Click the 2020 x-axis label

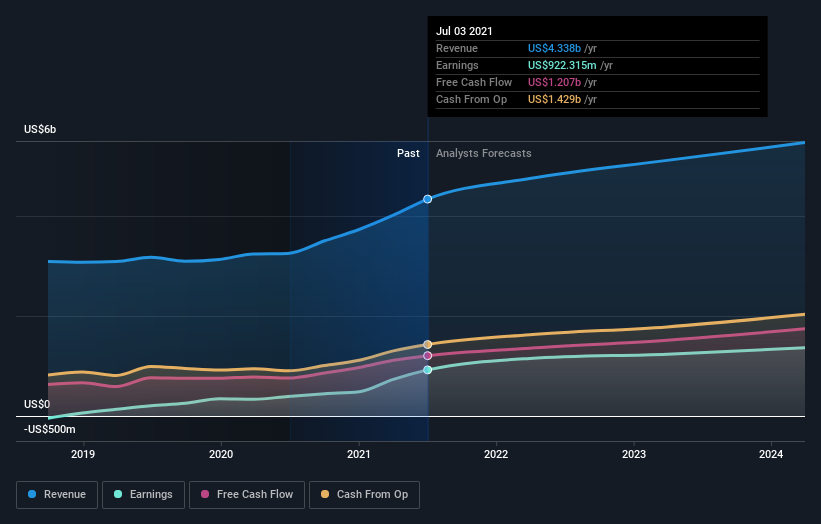click(x=221, y=454)
